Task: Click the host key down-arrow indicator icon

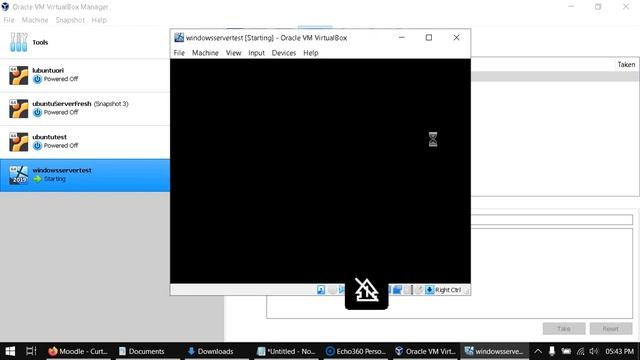Action: coord(429,290)
